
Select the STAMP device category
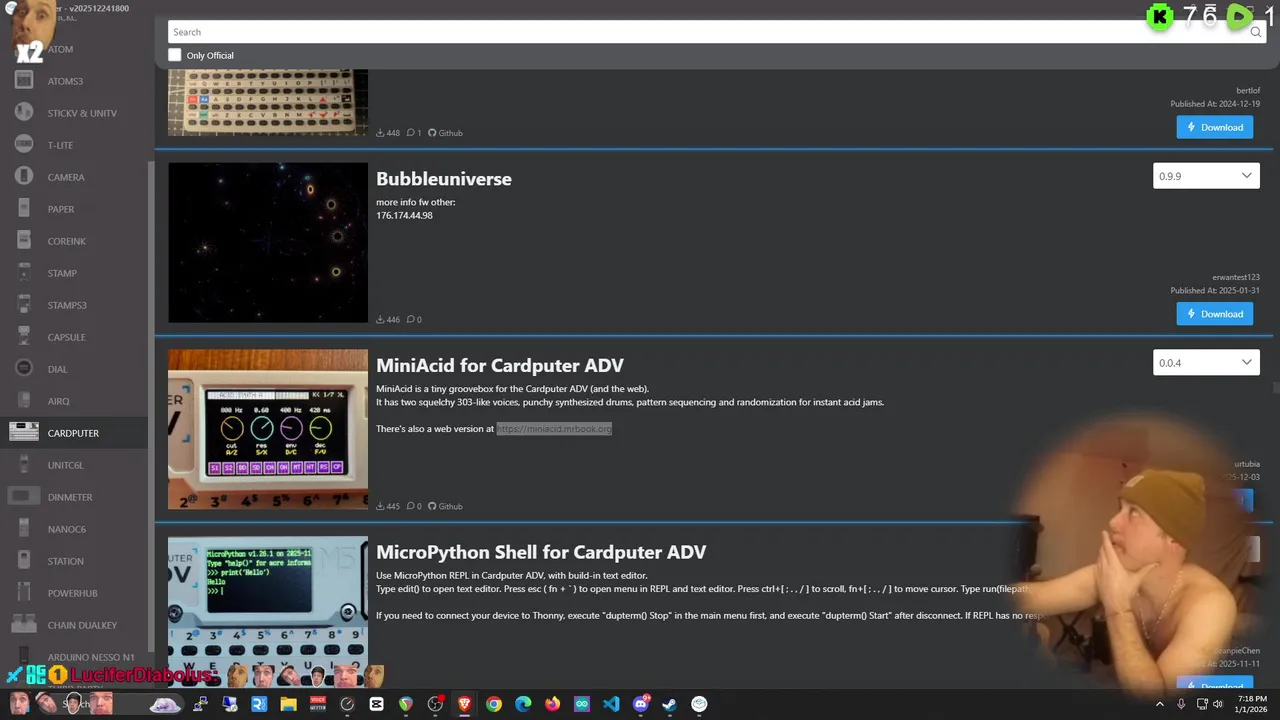click(x=74, y=273)
